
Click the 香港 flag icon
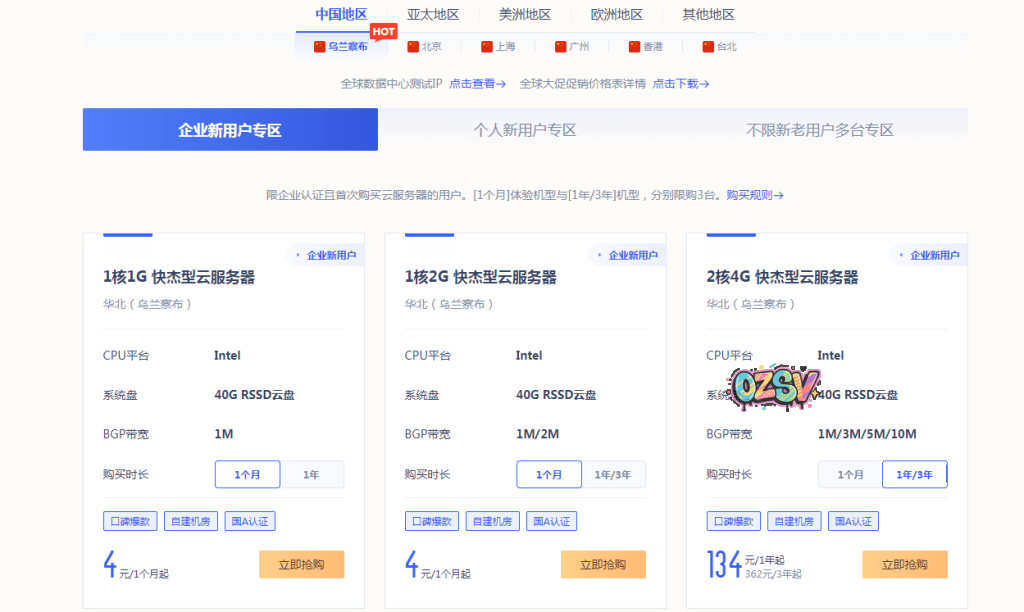pos(634,47)
